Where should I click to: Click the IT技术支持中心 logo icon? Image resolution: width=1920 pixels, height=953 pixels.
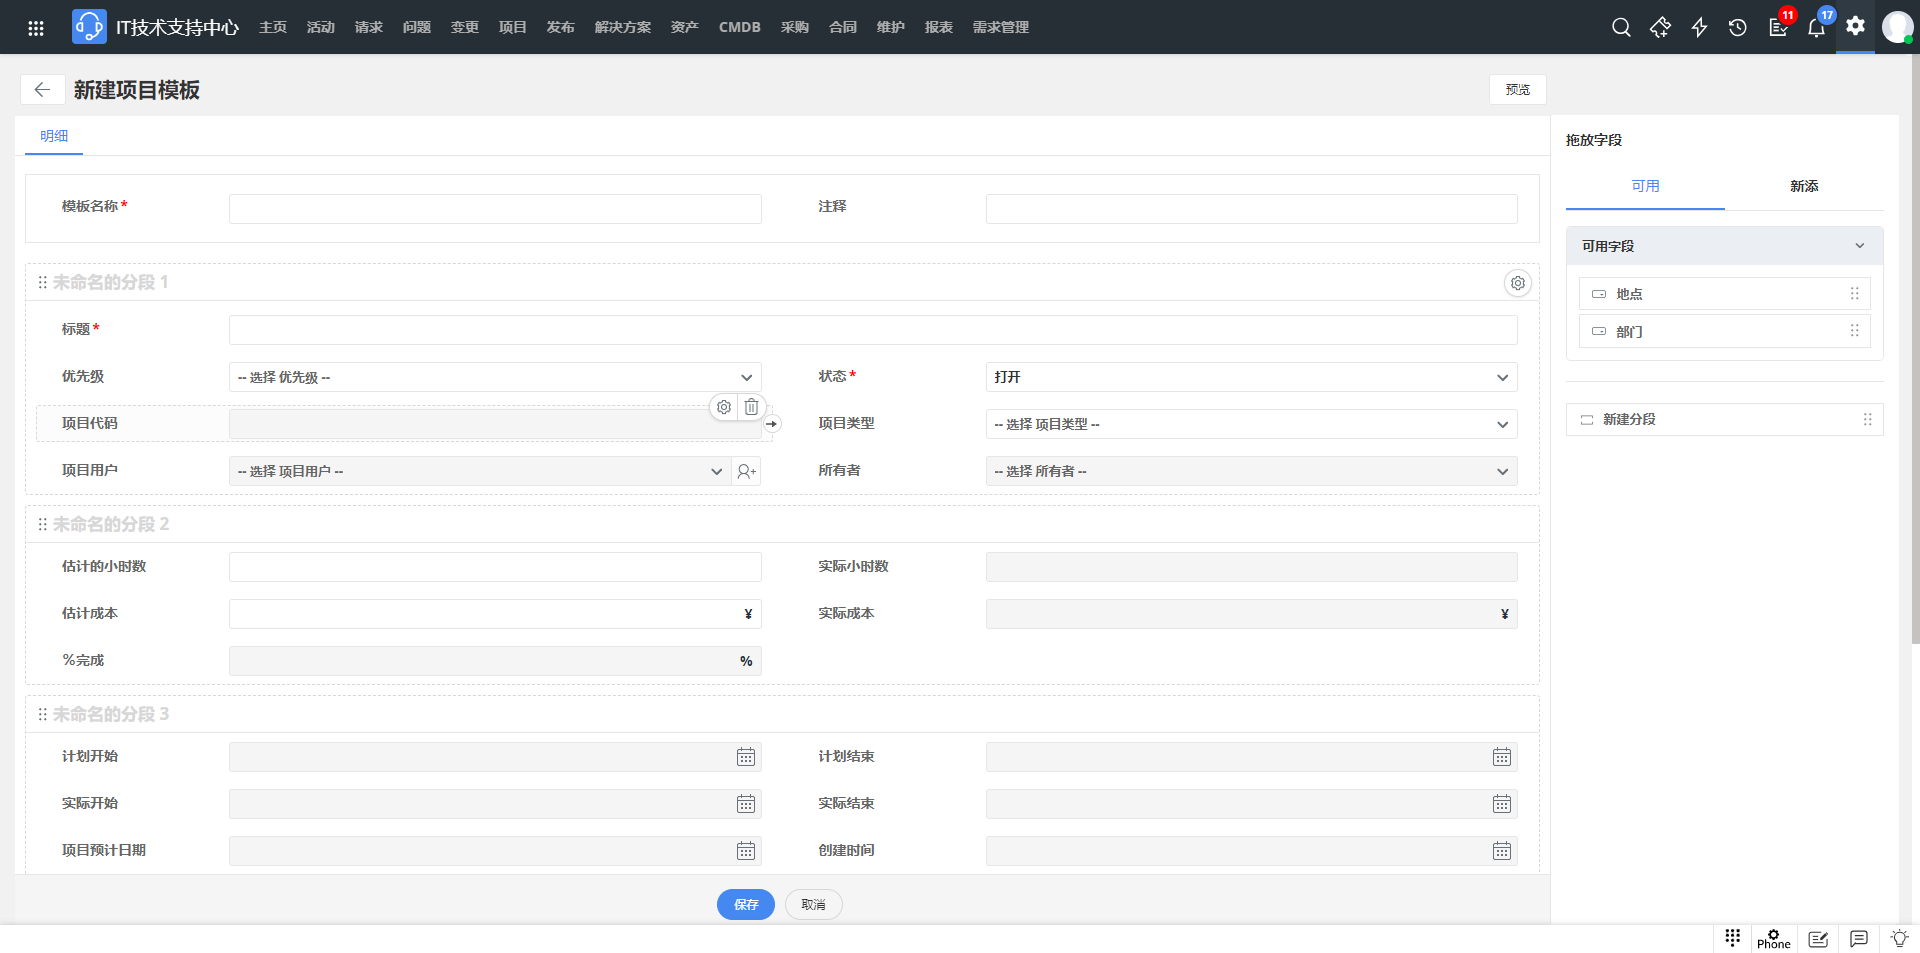click(89, 27)
